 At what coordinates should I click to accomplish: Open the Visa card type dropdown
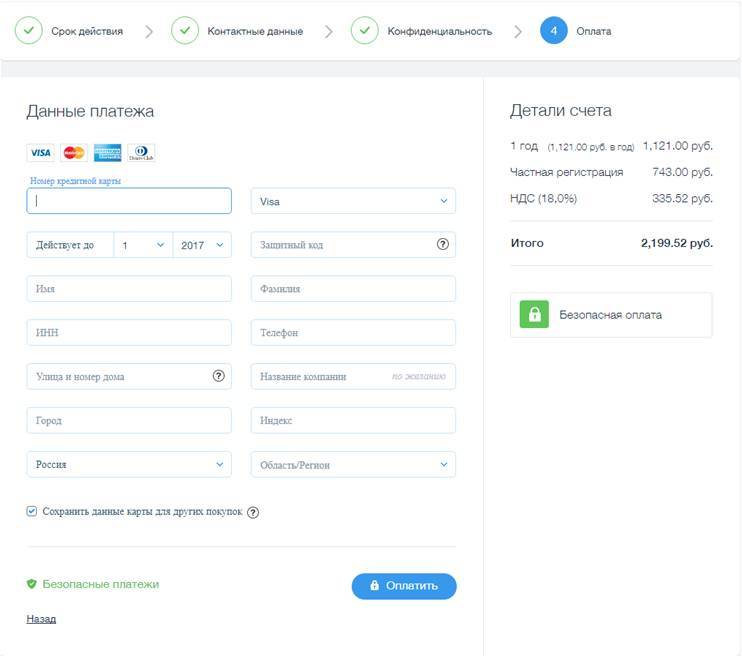[353, 201]
